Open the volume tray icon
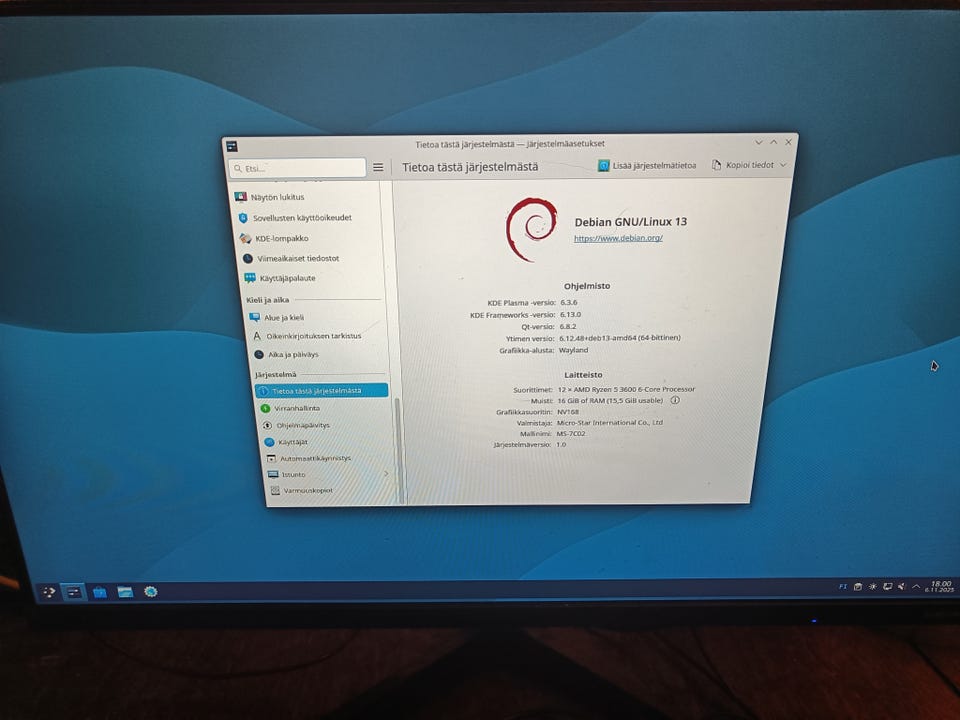The image size is (960, 720). [x=901, y=587]
